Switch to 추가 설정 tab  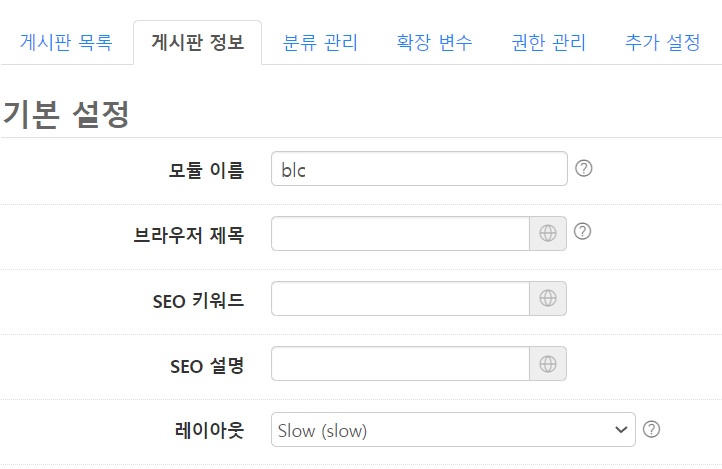[x=662, y=43]
